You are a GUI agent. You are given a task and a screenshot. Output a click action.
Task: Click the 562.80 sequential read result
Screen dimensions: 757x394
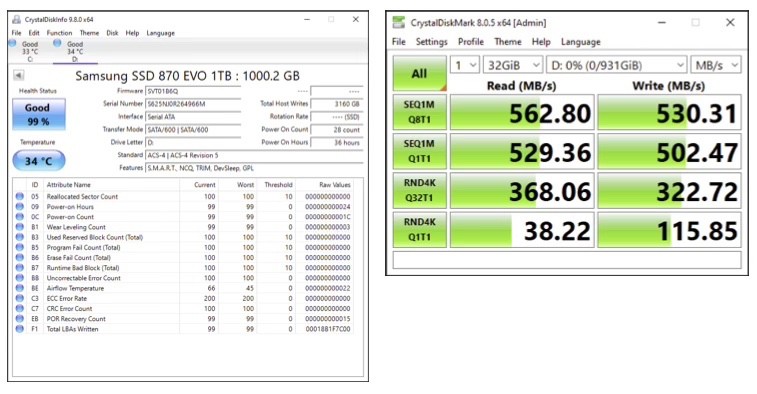pyautogui.click(x=522, y=113)
